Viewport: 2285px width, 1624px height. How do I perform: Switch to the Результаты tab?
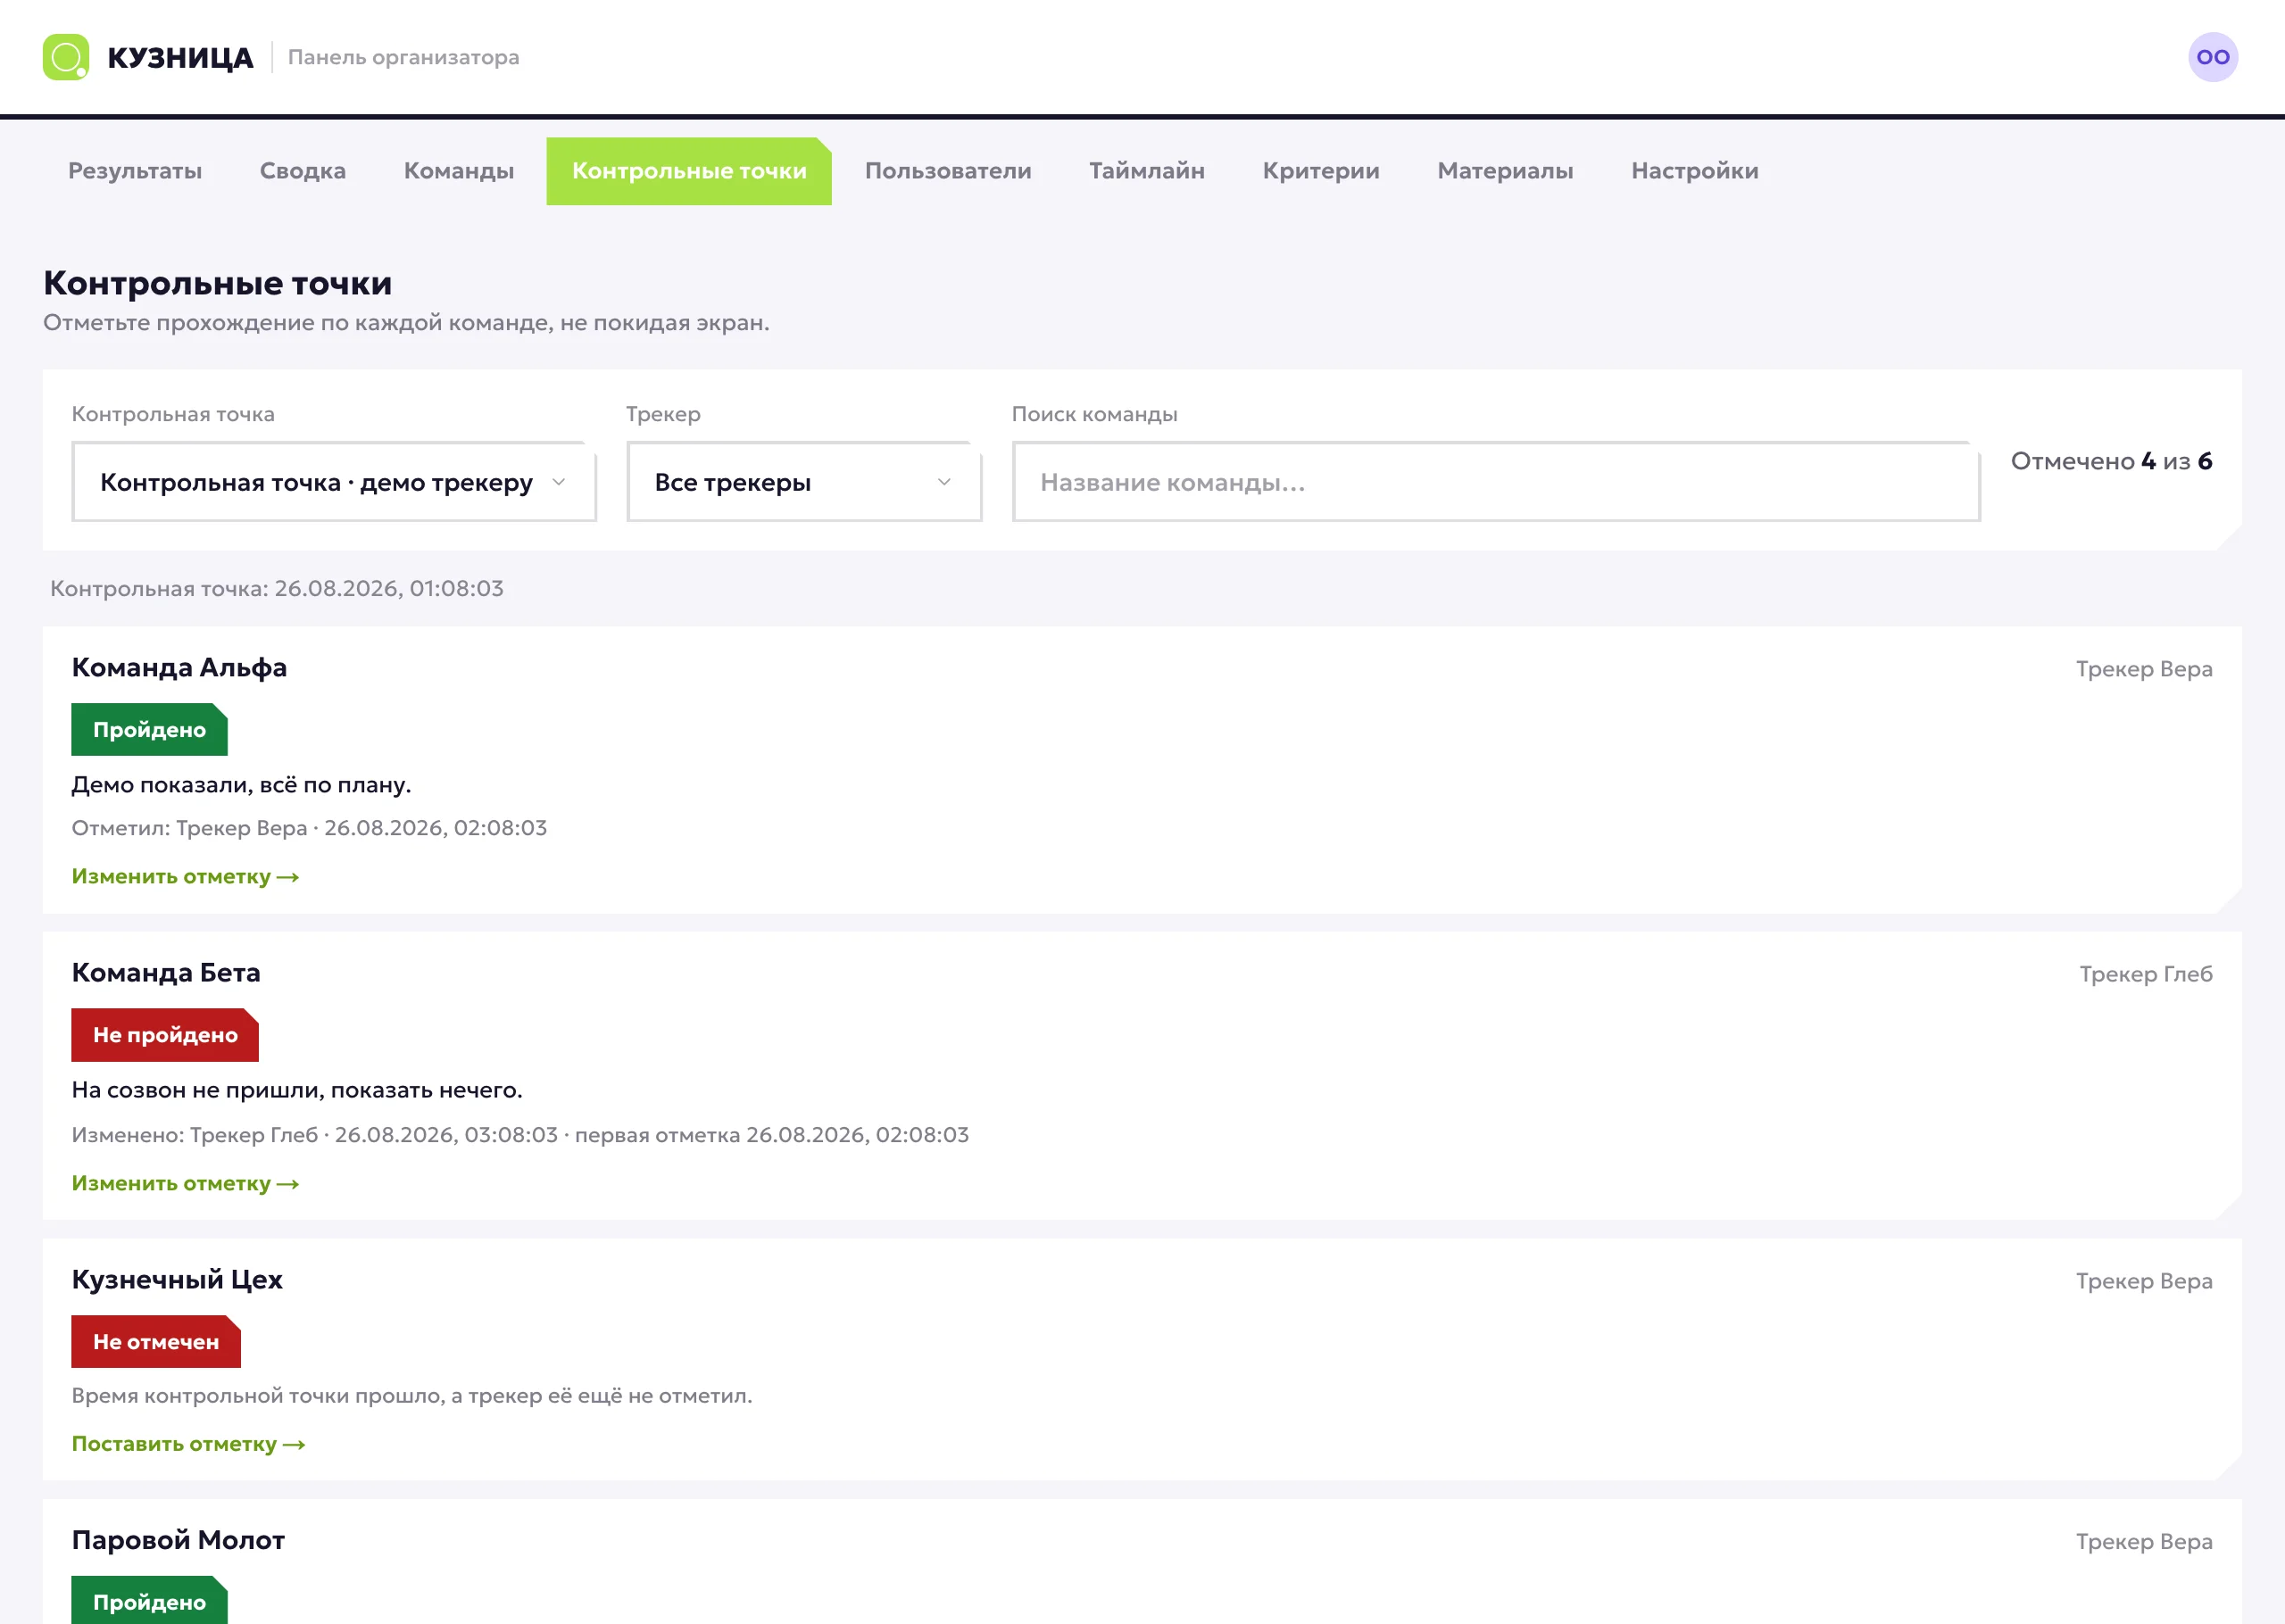(135, 171)
